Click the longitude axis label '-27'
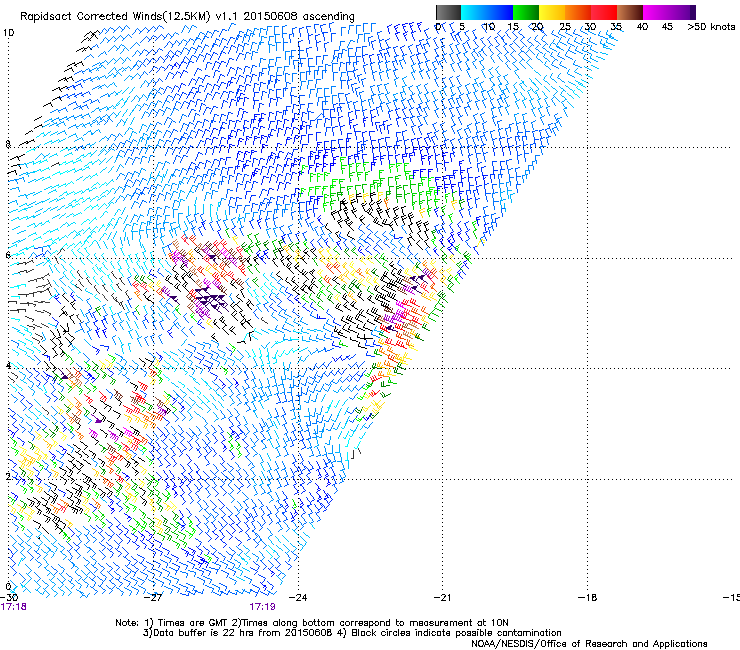Screen dimensions: 740x650 (x=153, y=597)
